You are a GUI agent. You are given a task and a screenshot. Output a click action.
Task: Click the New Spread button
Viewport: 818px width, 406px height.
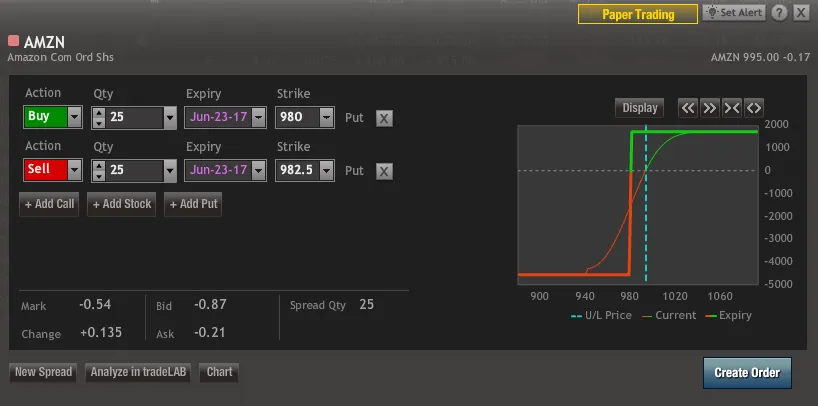pos(43,372)
